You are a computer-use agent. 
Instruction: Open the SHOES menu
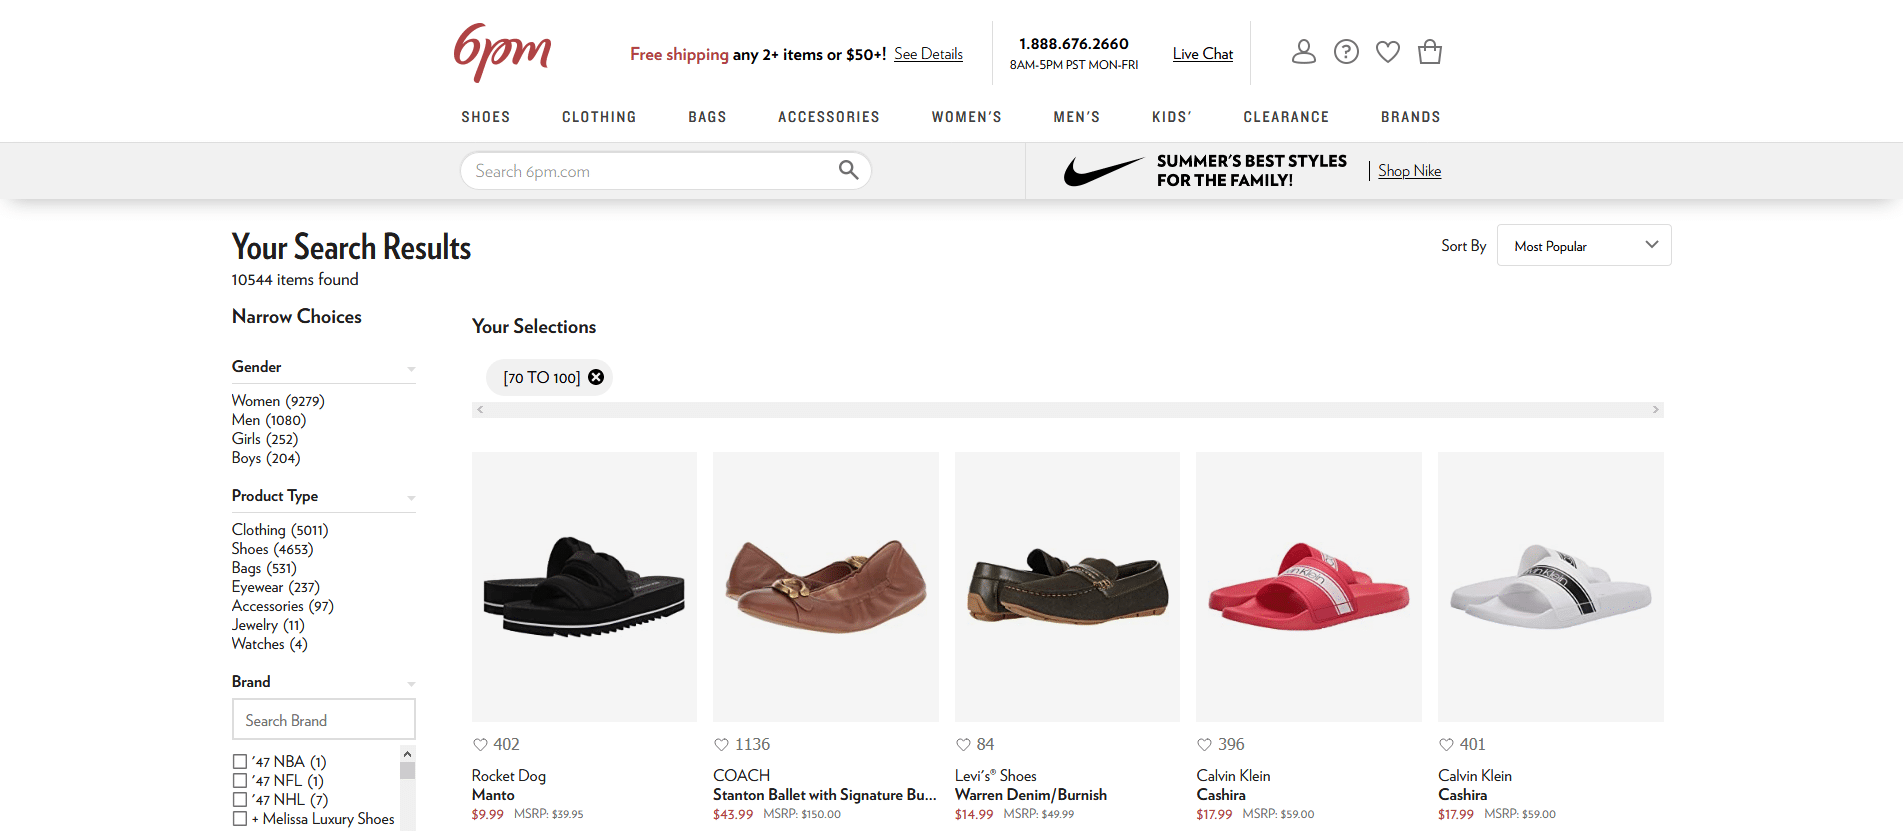(x=486, y=117)
